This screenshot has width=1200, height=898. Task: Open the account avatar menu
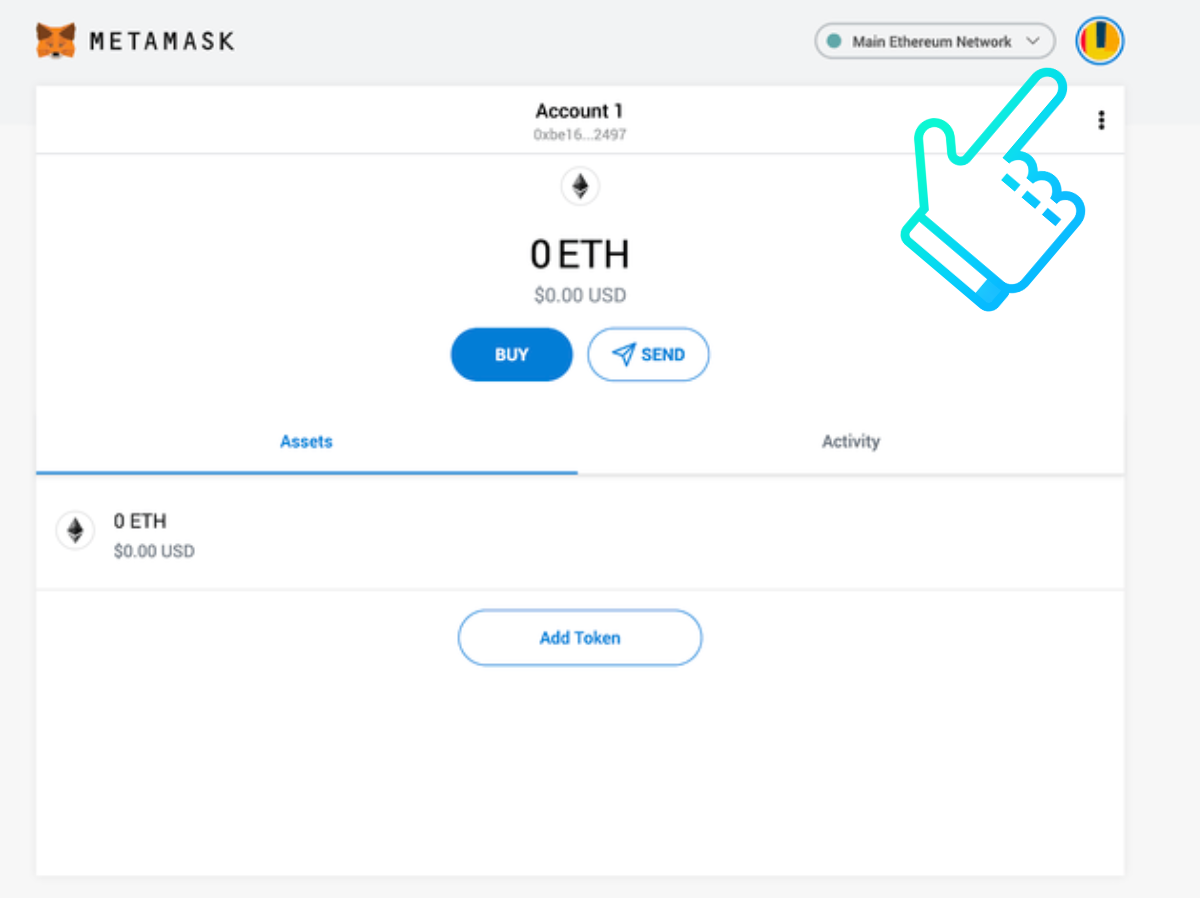1100,41
